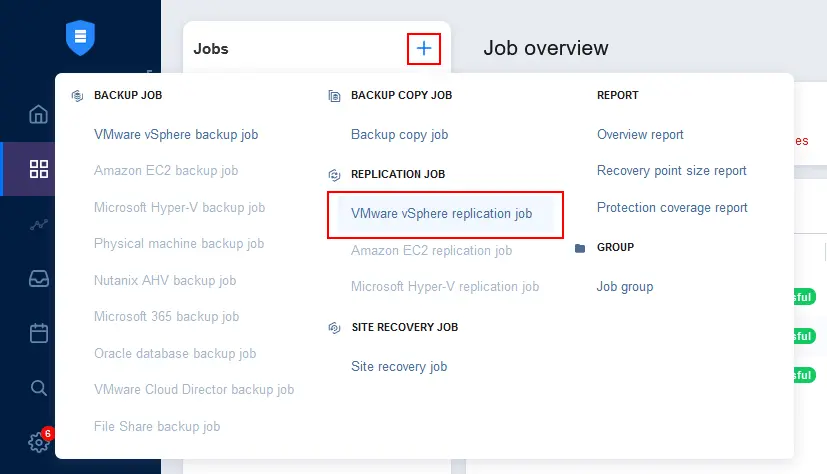
Task: Open the Calendar icon in sidebar
Action: tap(39, 333)
